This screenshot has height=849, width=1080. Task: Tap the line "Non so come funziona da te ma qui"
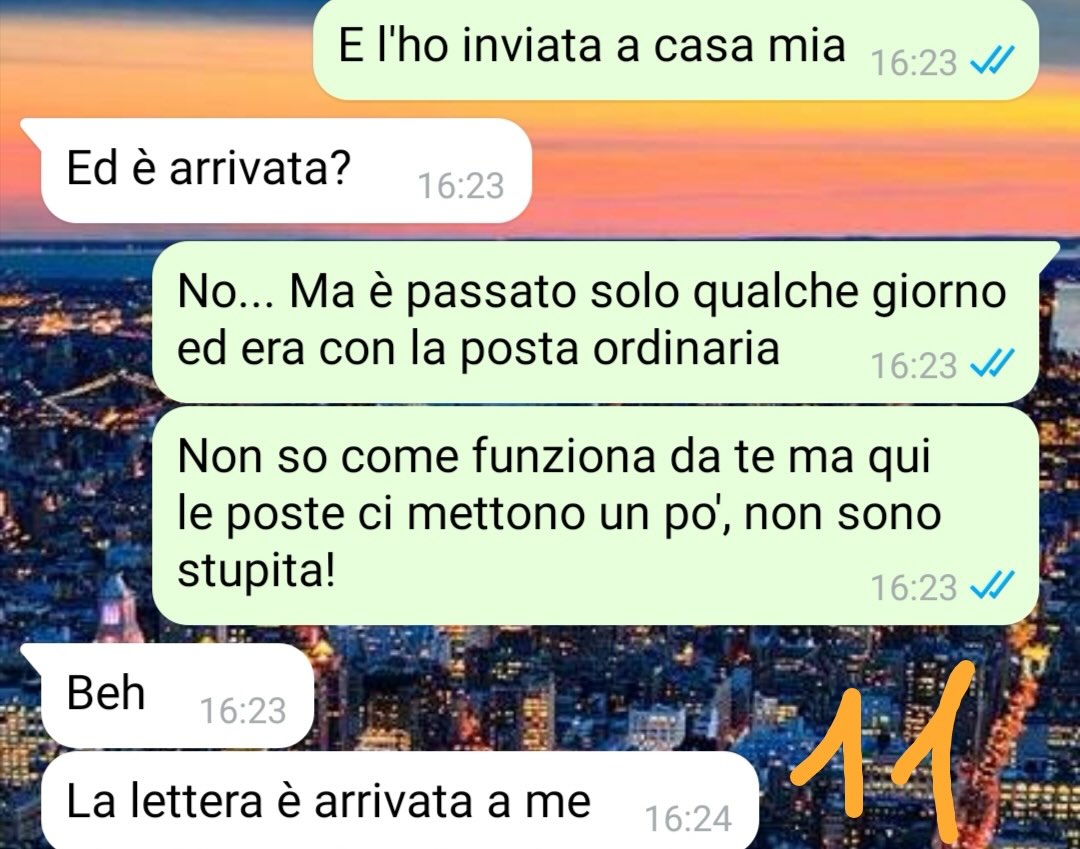click(x=554, y=455)
